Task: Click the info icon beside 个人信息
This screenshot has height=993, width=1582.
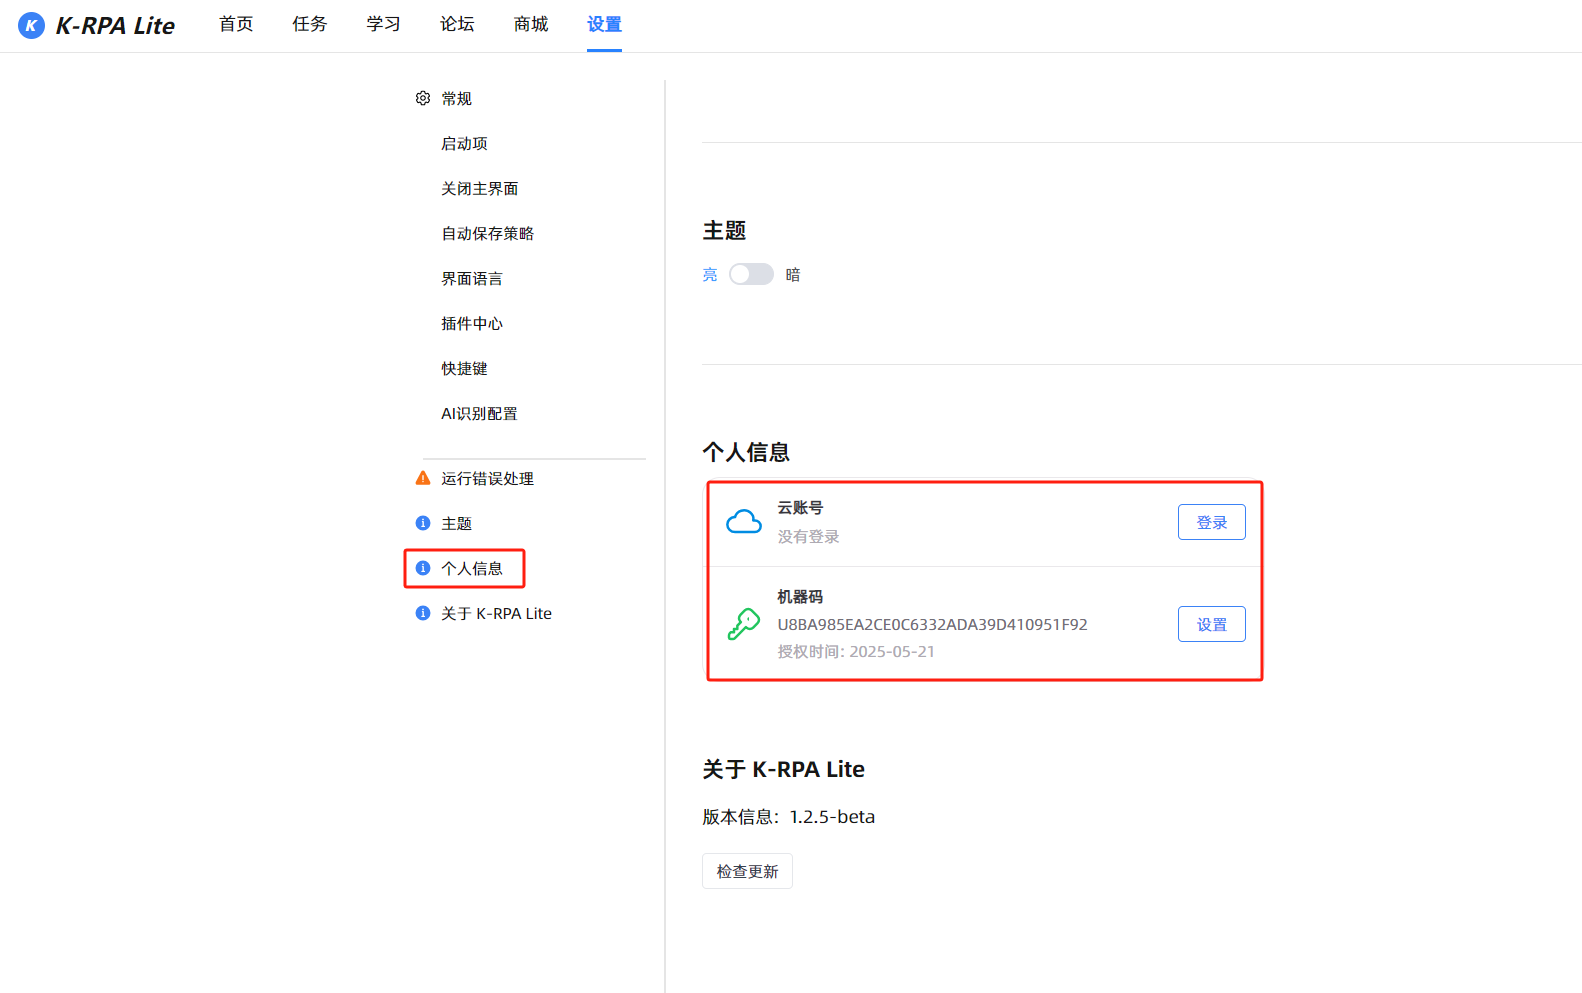Action: [423, 568]
